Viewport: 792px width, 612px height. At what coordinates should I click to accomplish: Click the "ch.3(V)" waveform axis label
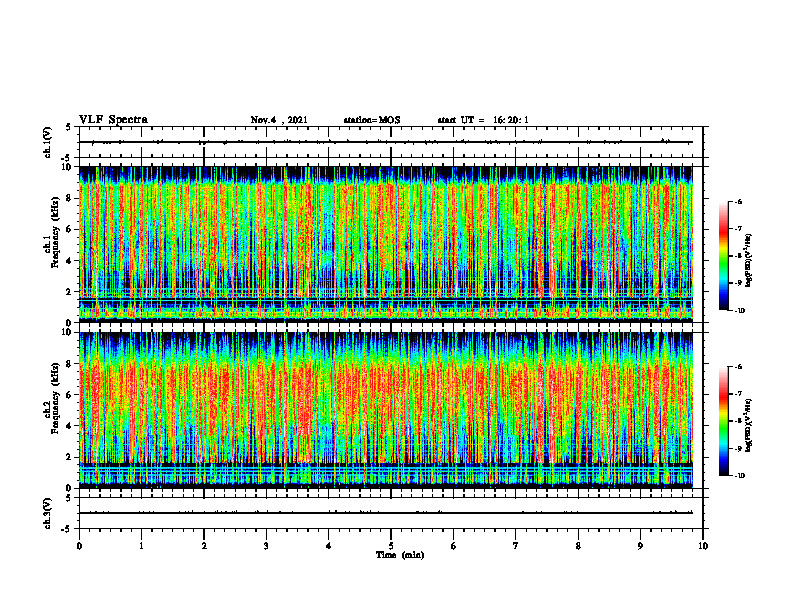coord(47,514)
